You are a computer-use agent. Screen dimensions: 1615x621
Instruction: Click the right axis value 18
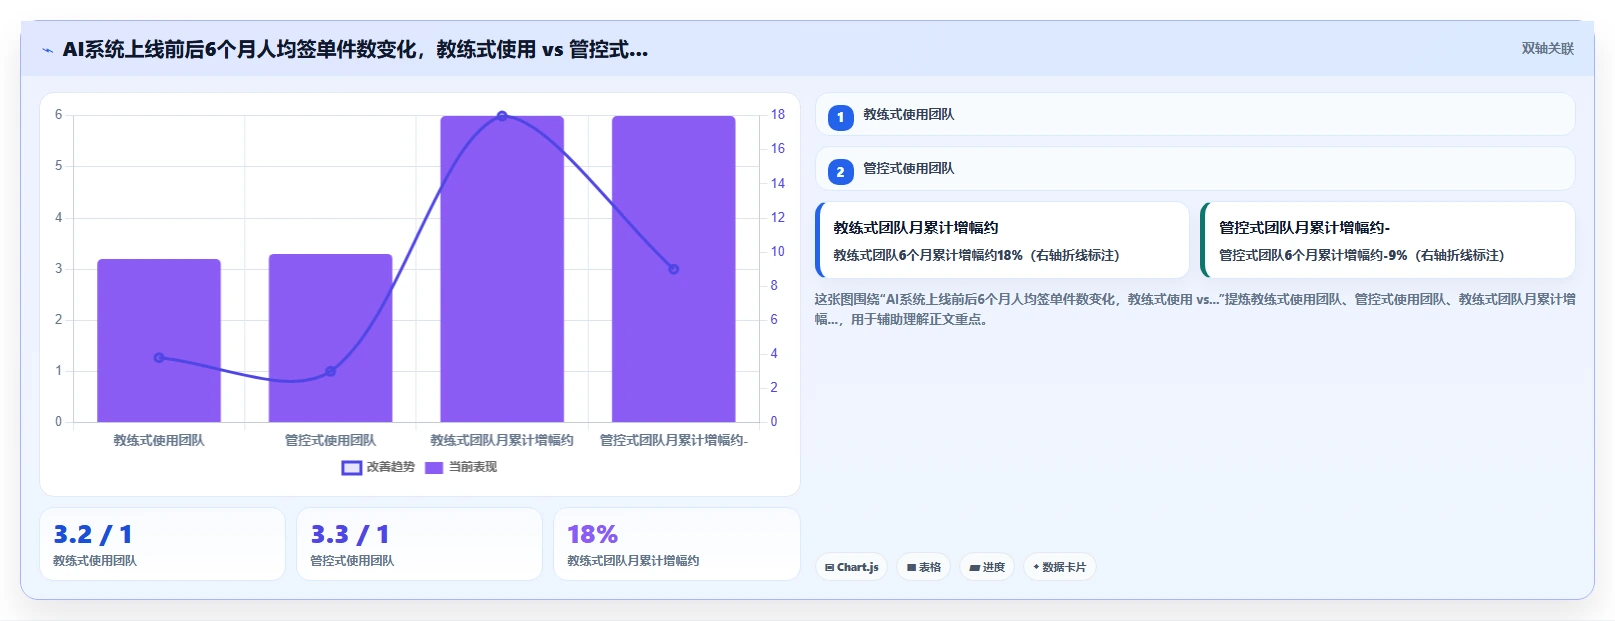778,115
